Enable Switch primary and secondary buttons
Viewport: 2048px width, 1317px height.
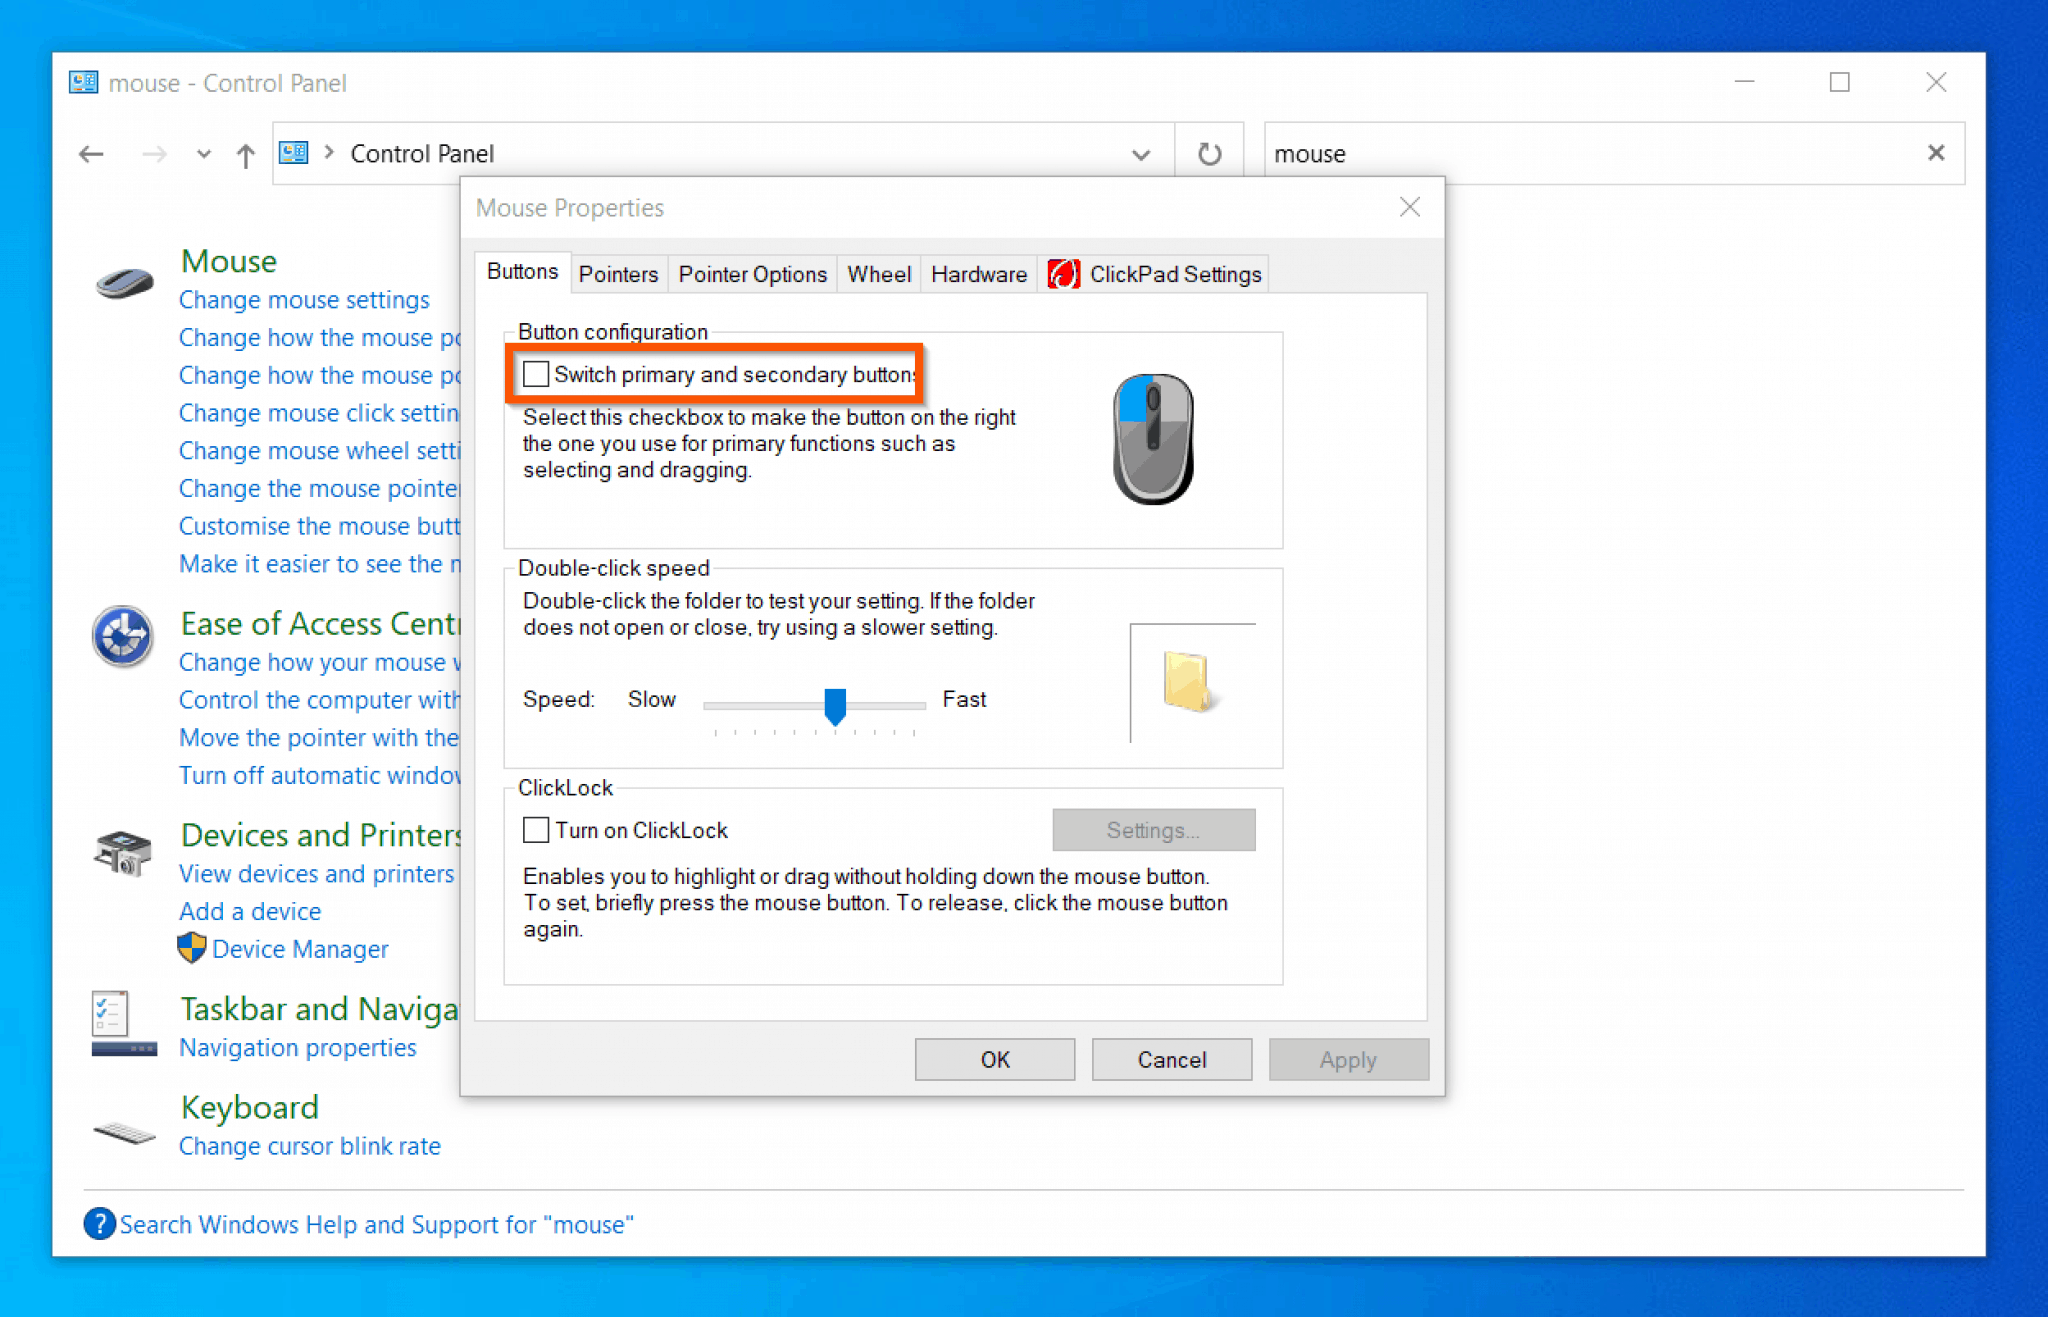tap(536, 373)
